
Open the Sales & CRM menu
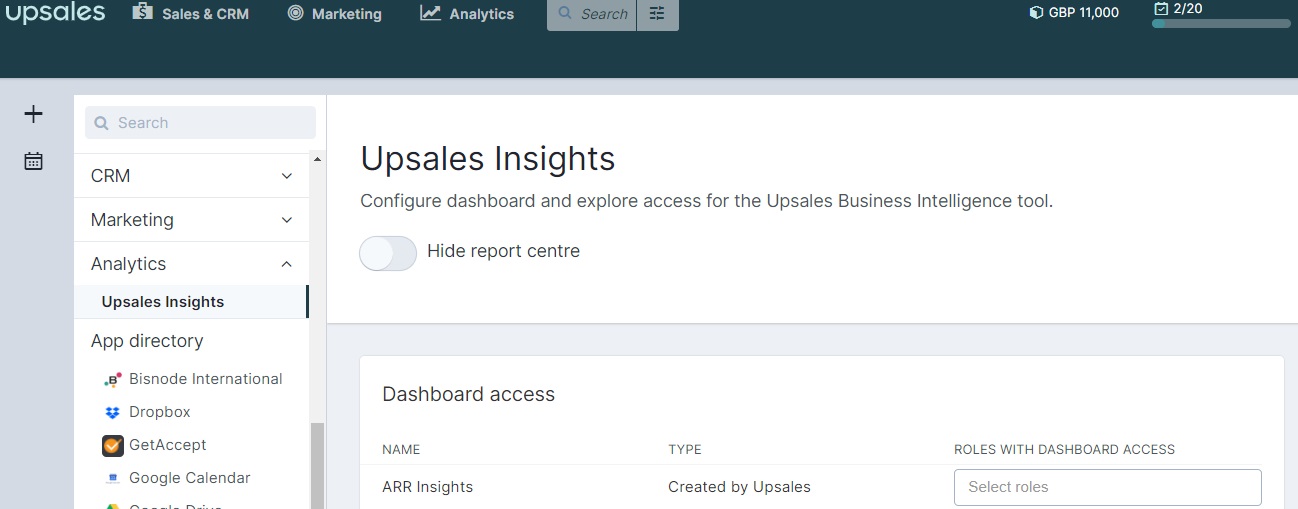(190, 14)
